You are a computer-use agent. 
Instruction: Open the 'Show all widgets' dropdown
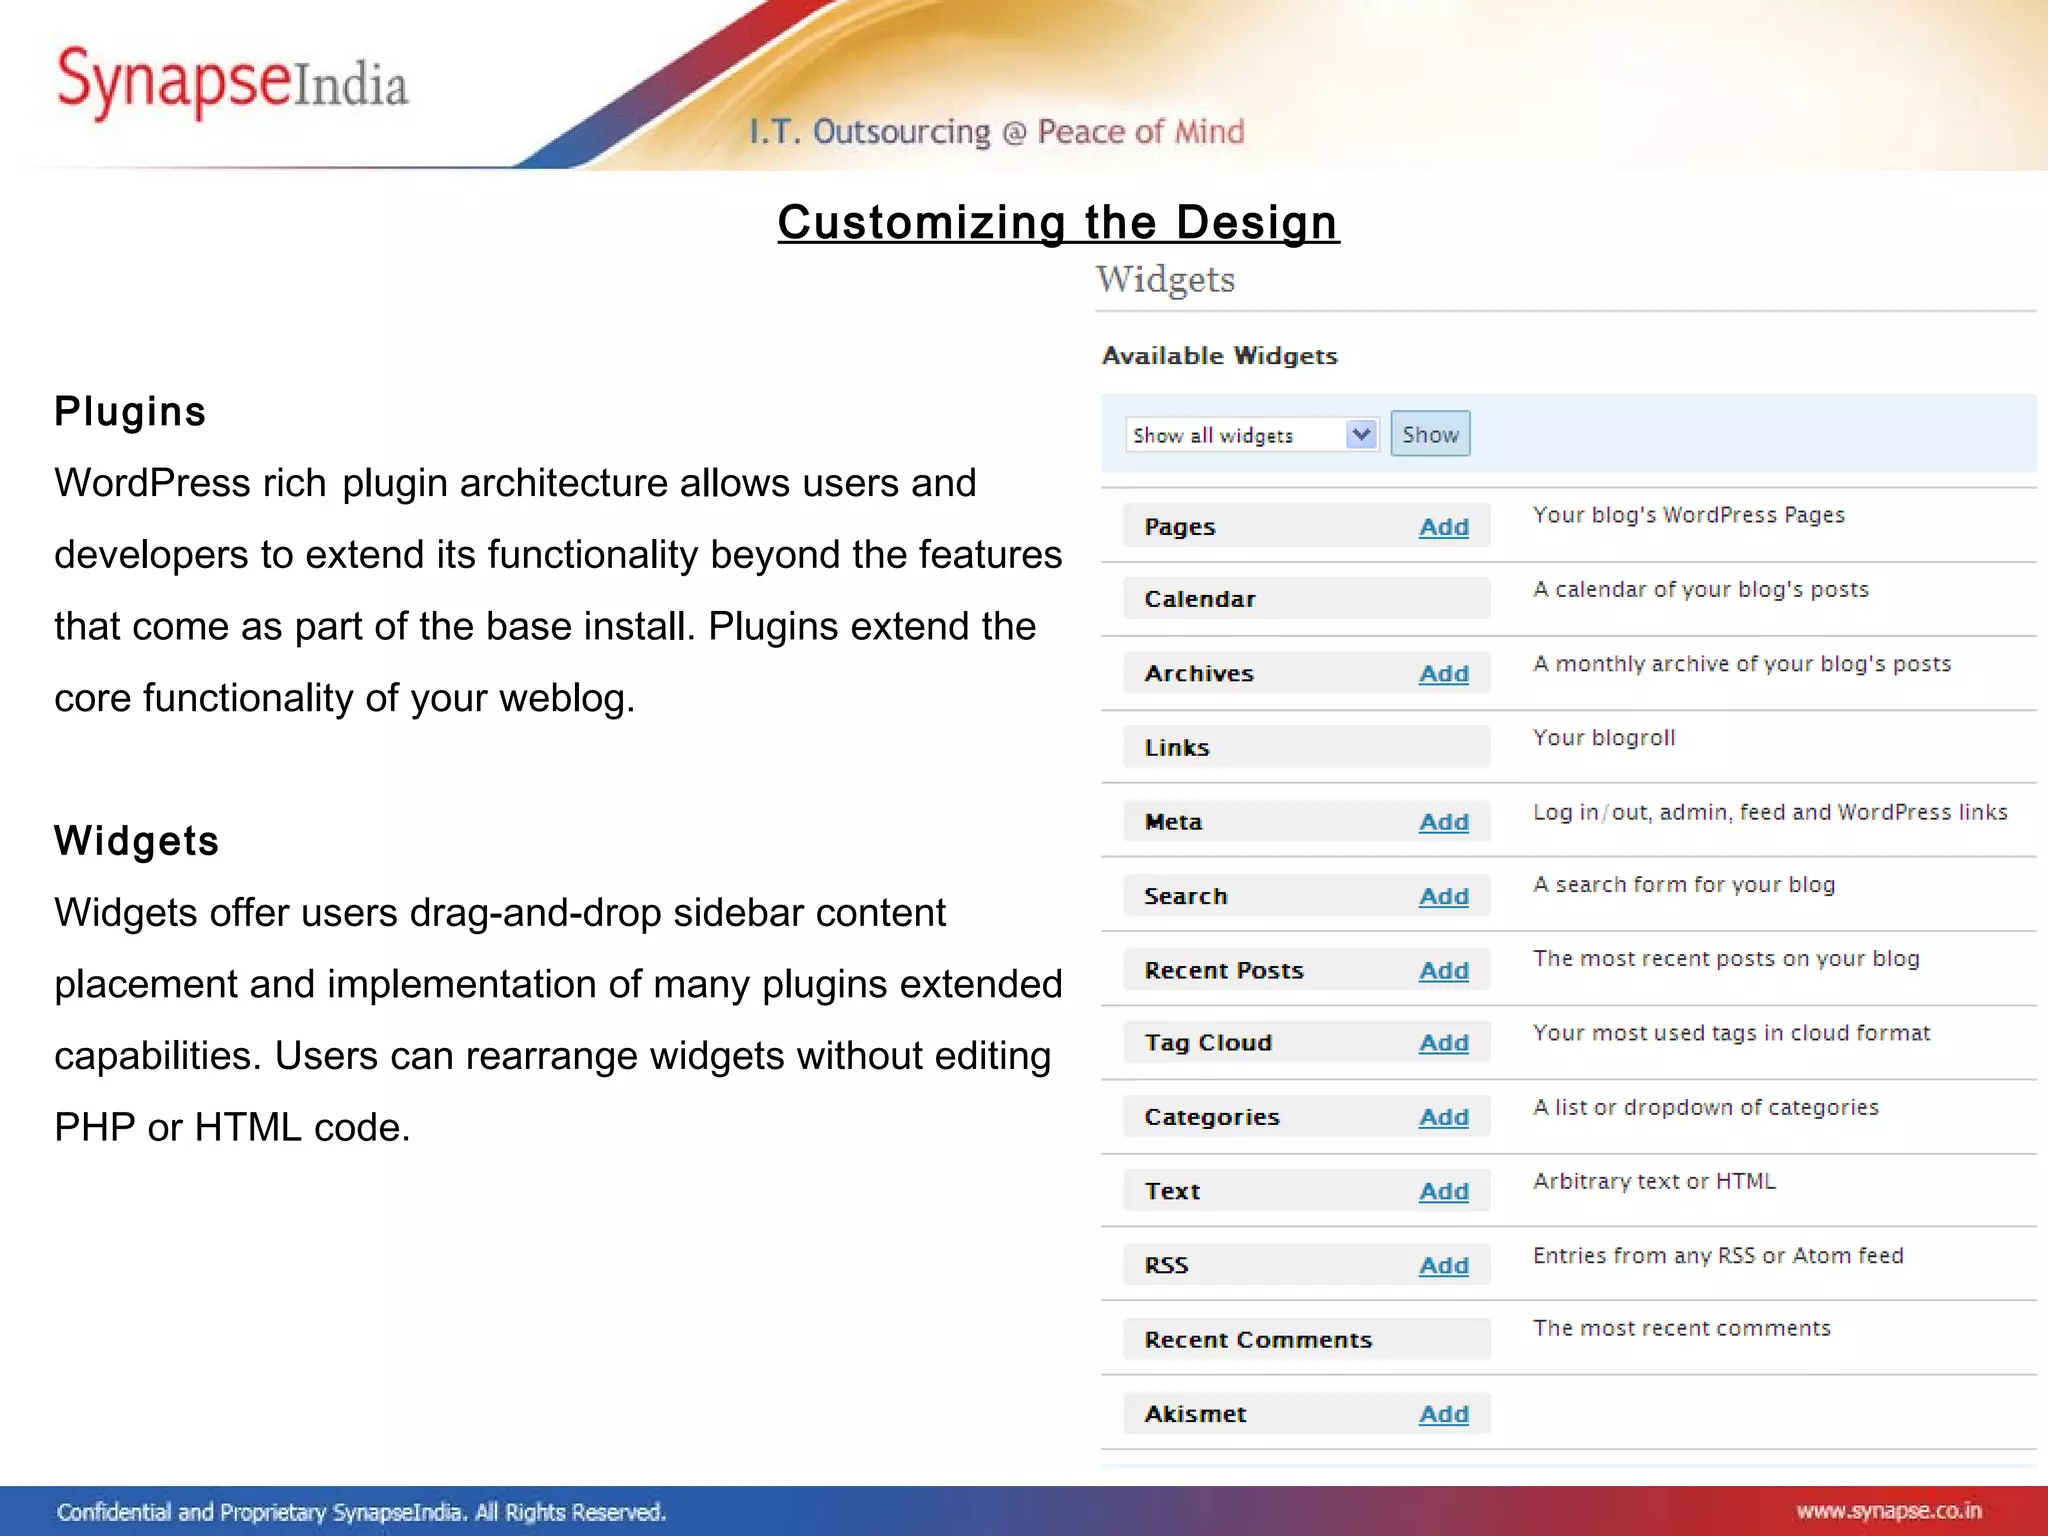(x=1252, y=435)
